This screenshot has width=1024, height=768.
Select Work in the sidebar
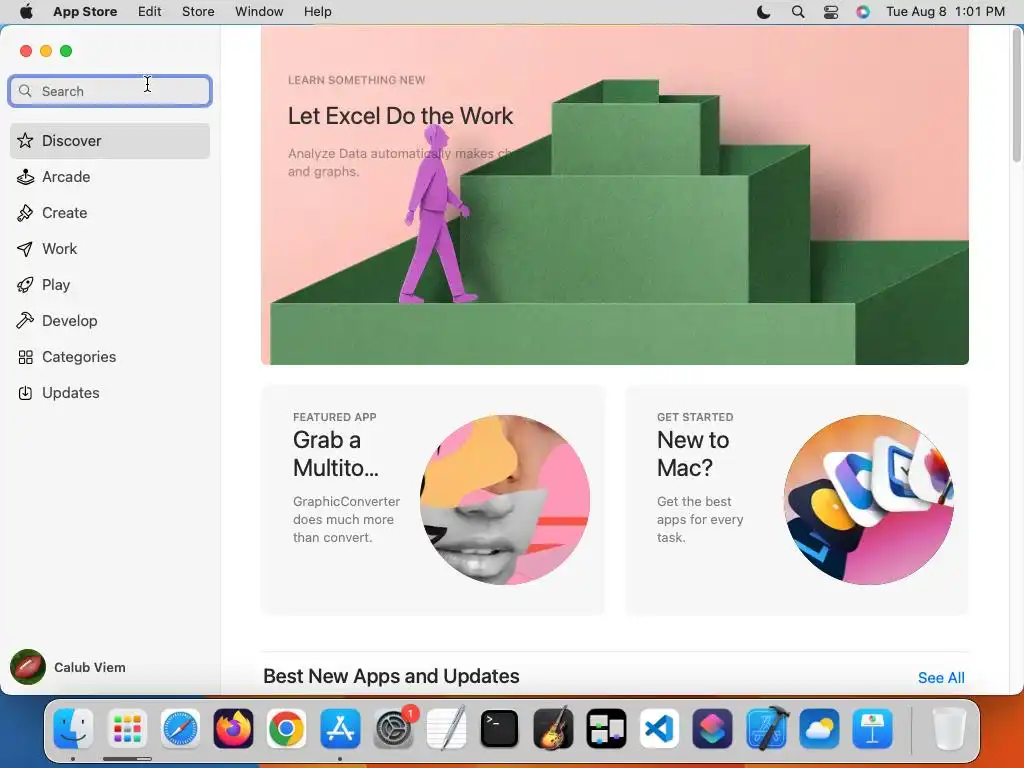[110, 249]
